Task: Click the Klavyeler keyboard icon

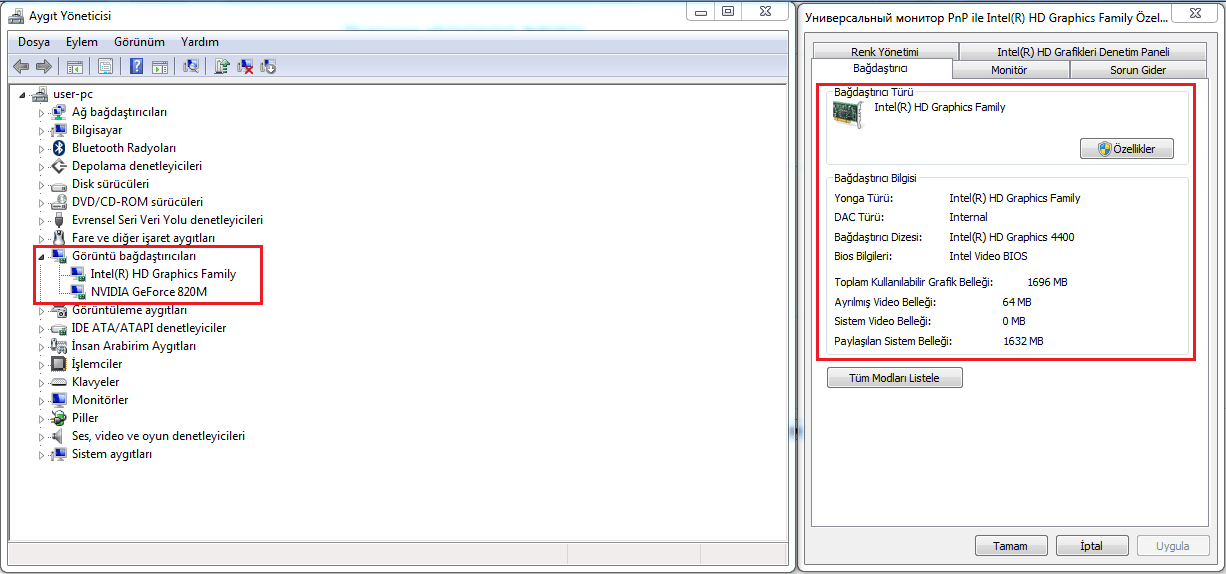Action: 59,382
